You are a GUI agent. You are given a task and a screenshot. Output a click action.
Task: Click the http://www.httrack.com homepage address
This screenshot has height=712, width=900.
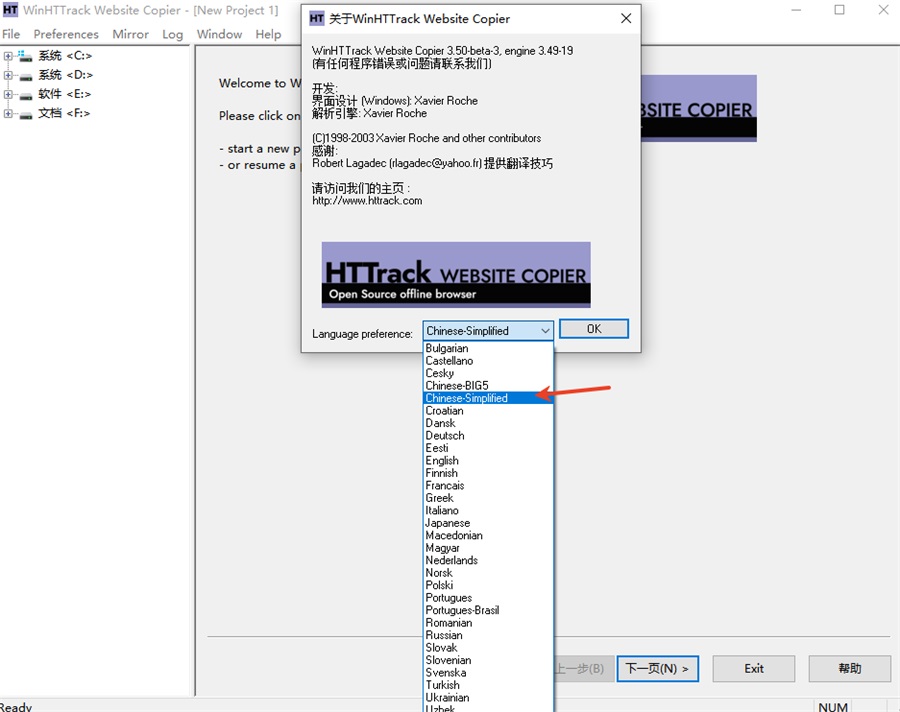(x=367, y=201)
